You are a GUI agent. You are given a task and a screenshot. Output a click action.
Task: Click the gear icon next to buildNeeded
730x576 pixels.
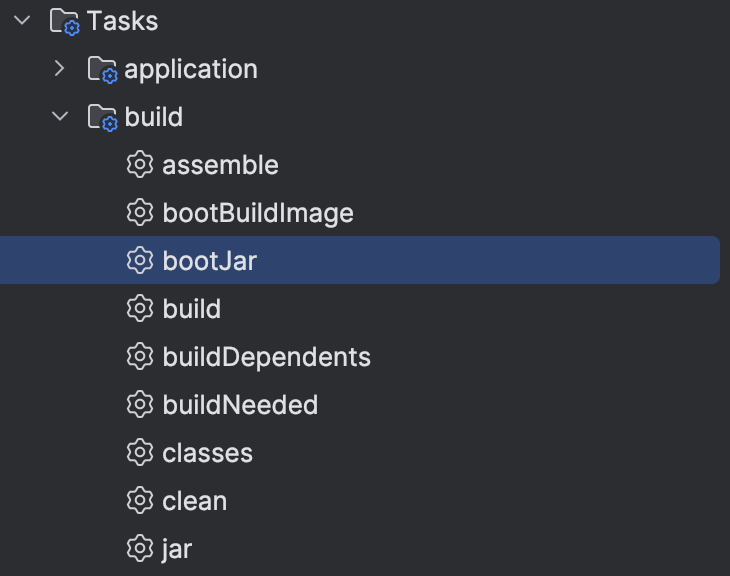click(140, 405)
